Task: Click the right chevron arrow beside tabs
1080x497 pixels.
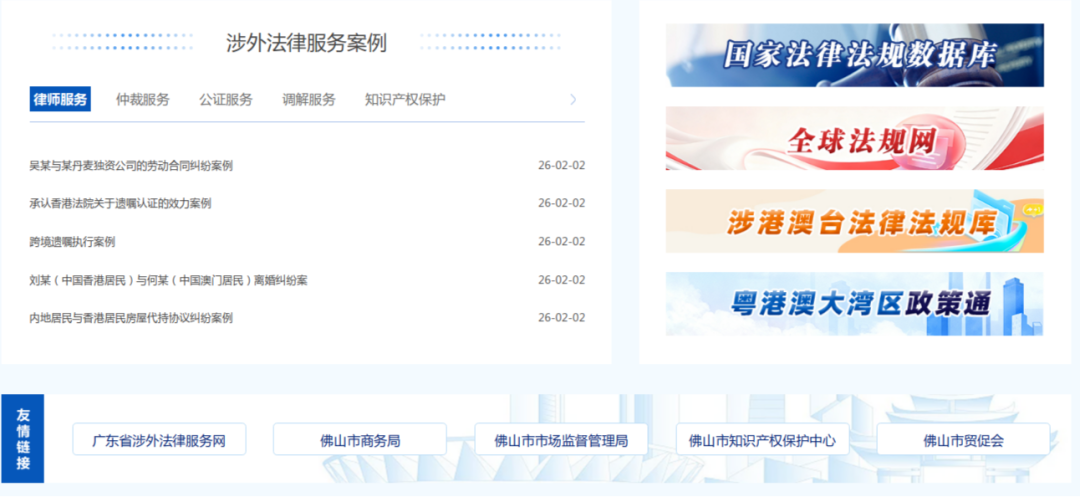Action: click(x=573, y=99)
